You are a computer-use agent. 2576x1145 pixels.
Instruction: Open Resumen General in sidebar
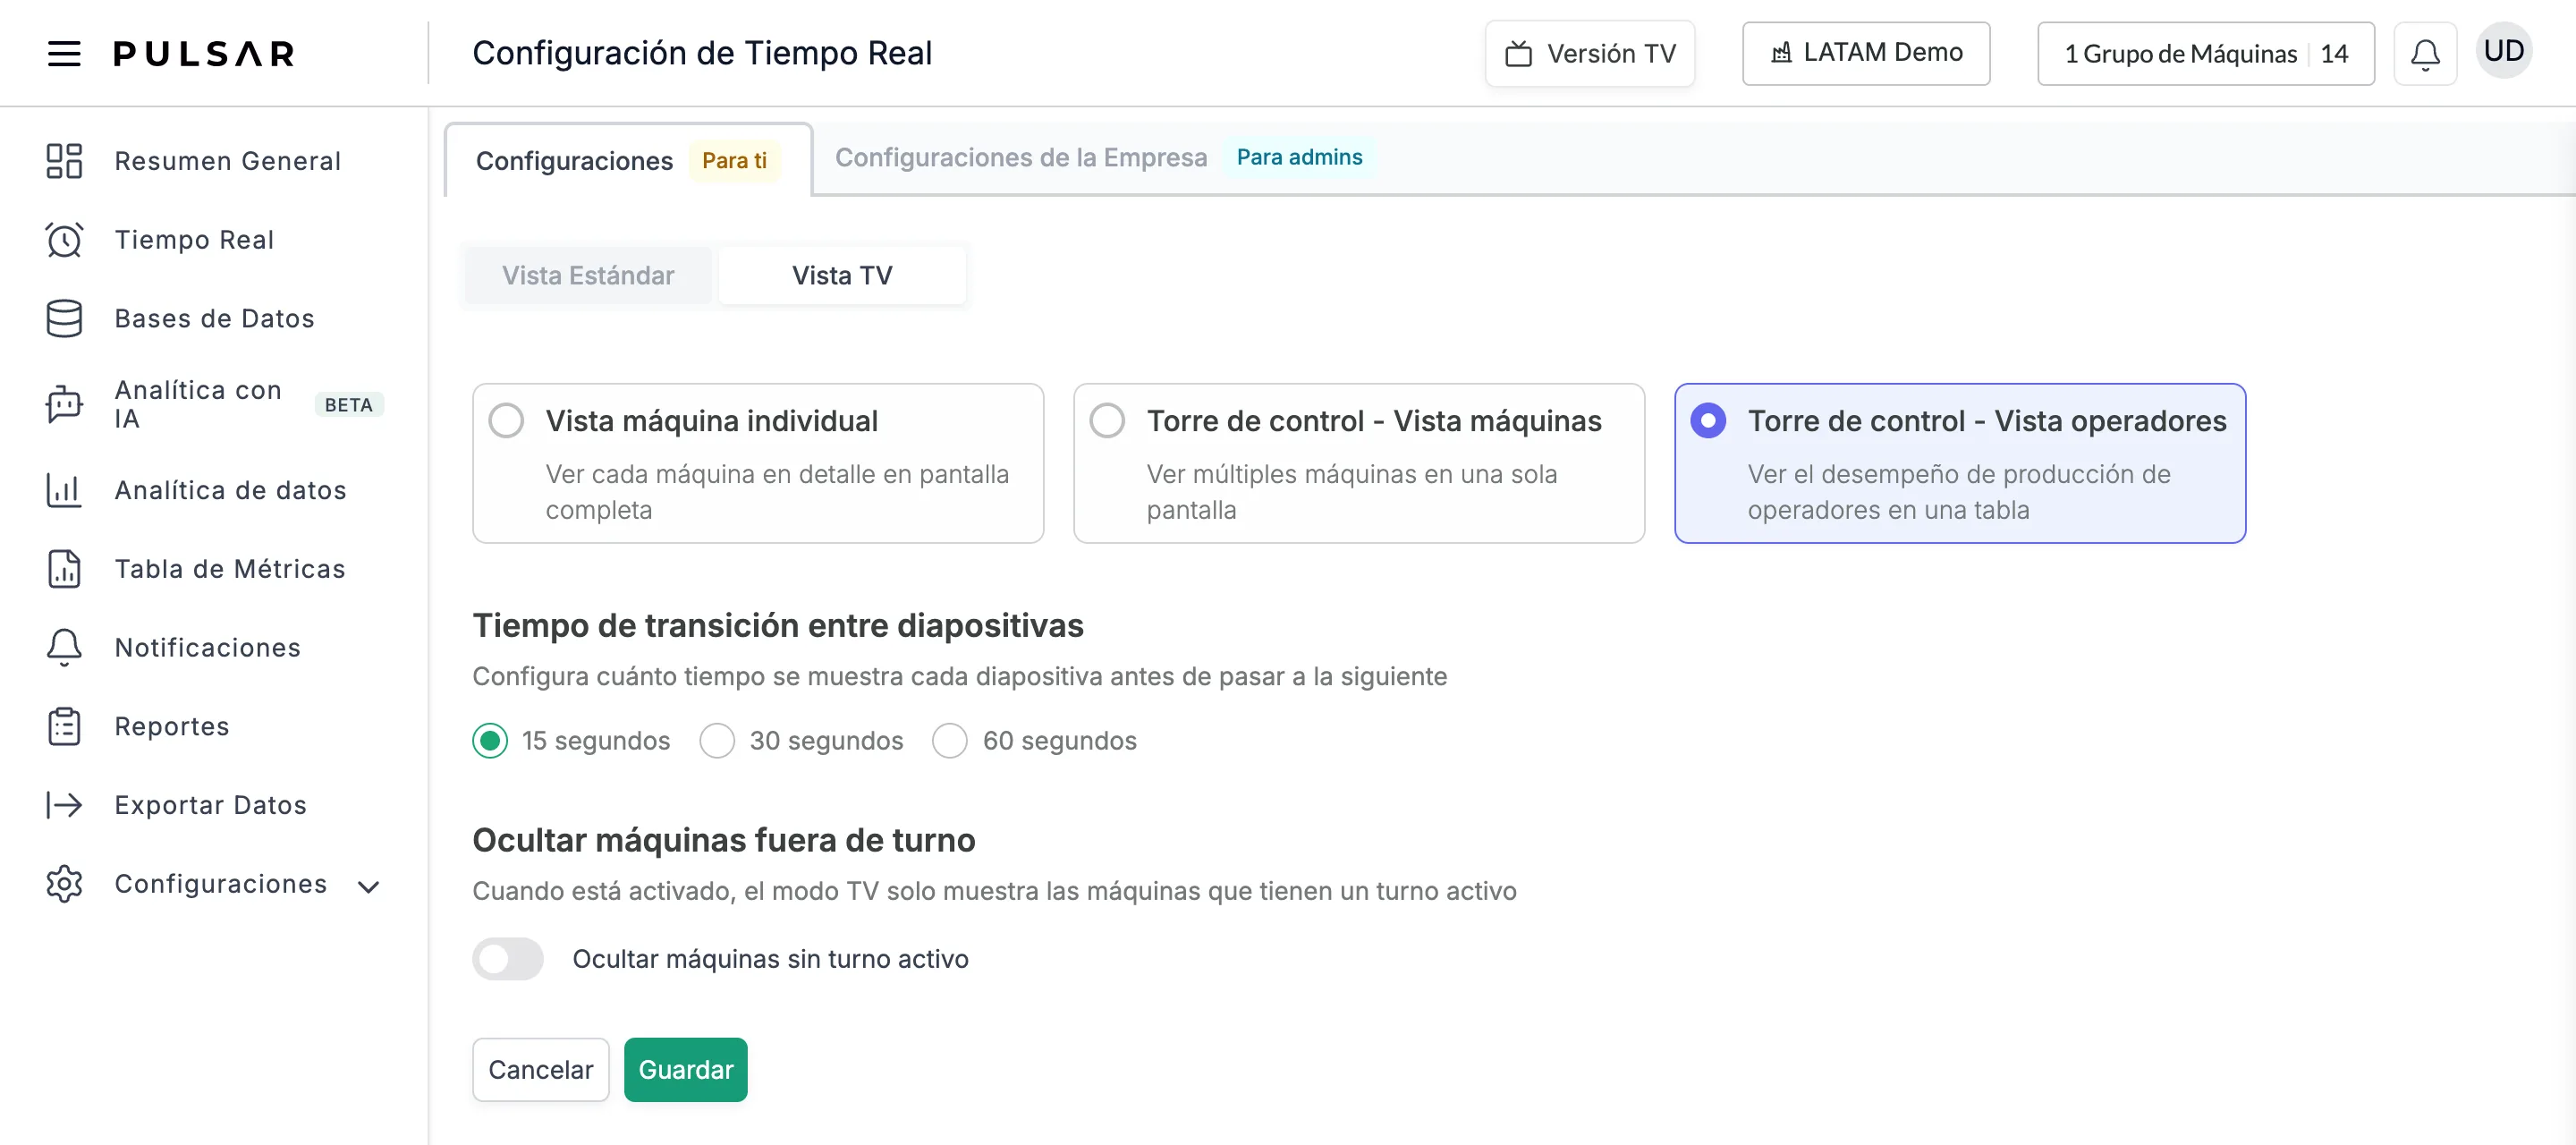[228, 161]
